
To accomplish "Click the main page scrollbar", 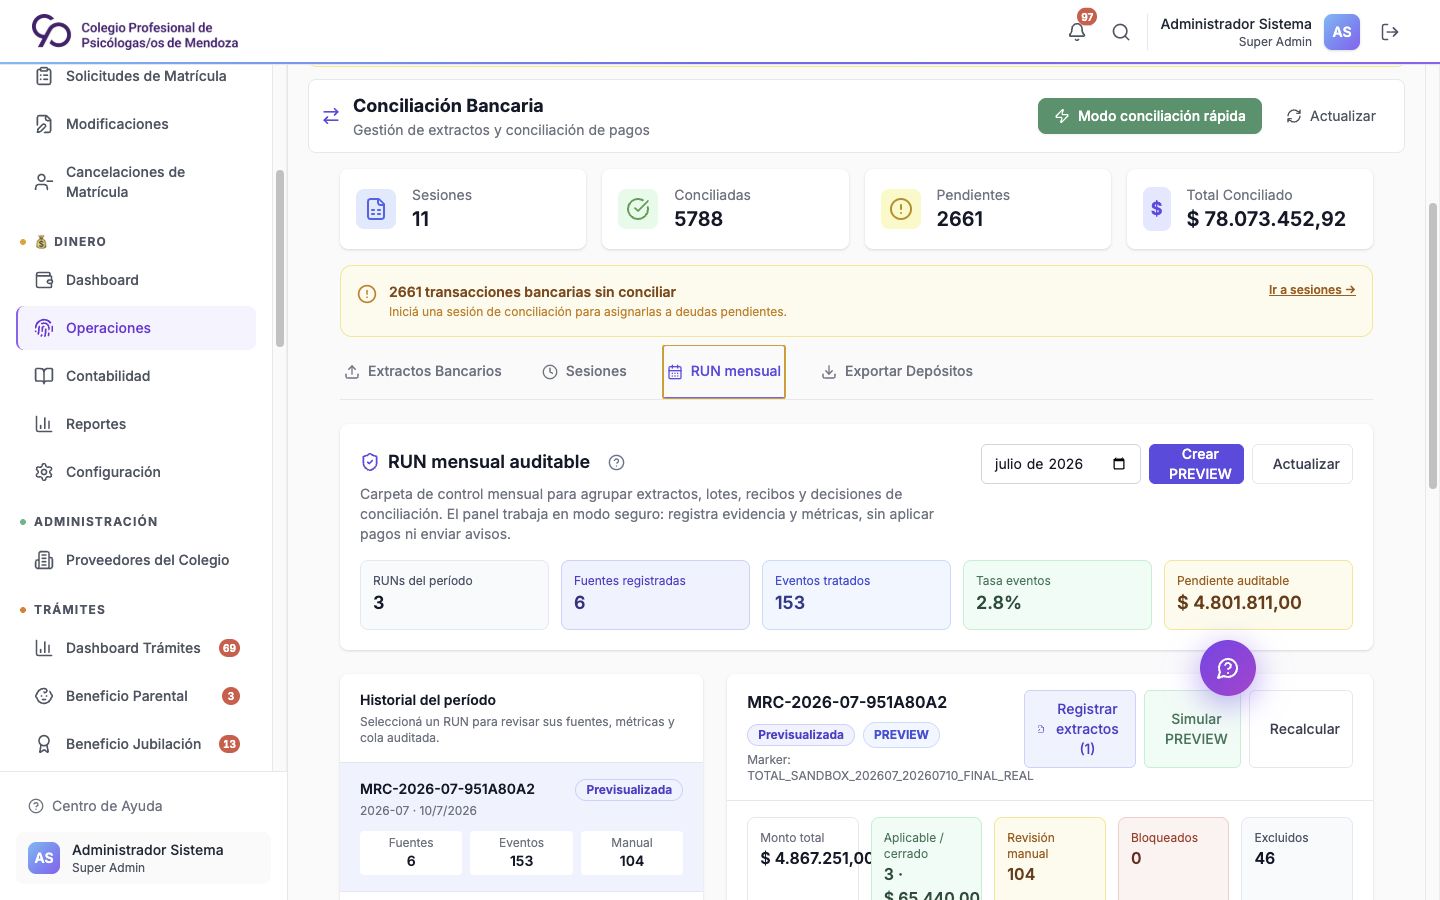I will coord(1432,347).
